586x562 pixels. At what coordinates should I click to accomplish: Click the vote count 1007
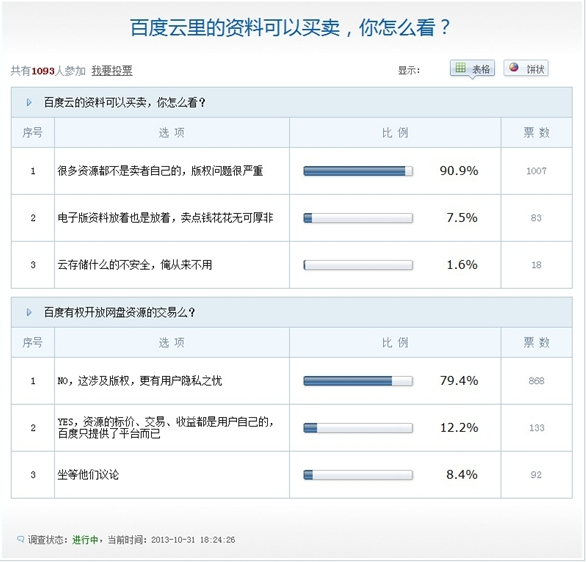coord(536,171)
